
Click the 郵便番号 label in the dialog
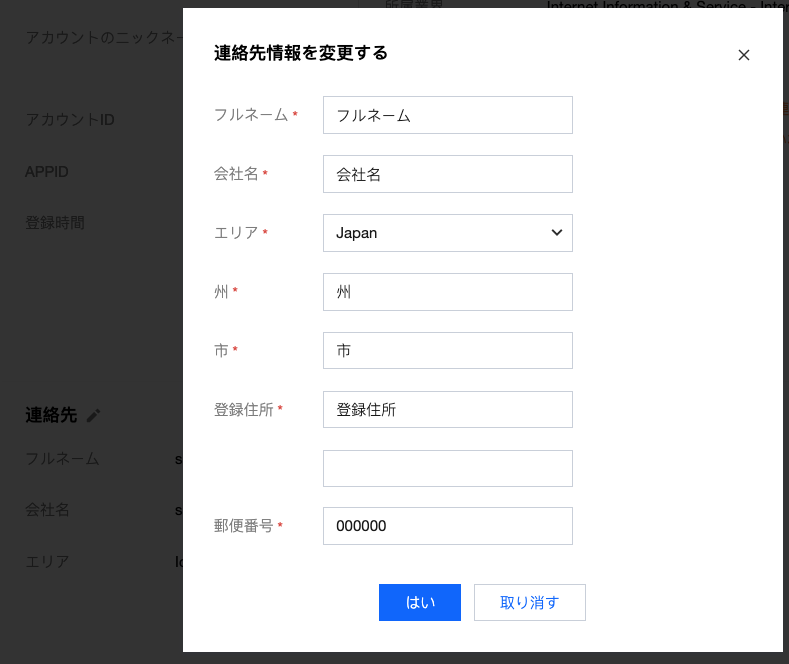click(244, 526)
